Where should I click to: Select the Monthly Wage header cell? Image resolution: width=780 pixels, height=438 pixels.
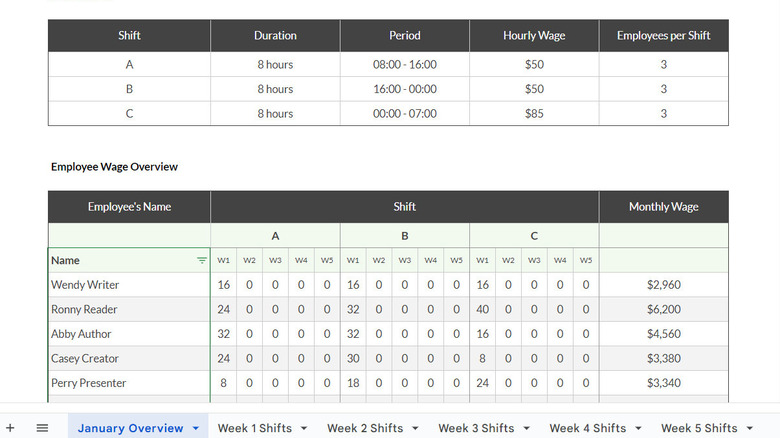click(663, 207)
